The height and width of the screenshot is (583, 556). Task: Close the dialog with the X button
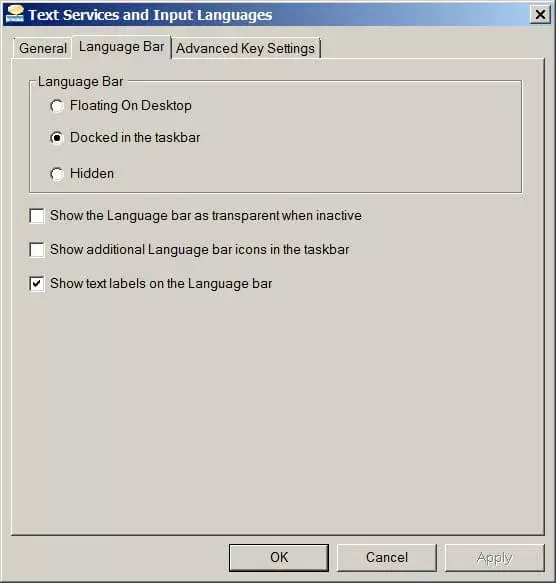540,15
